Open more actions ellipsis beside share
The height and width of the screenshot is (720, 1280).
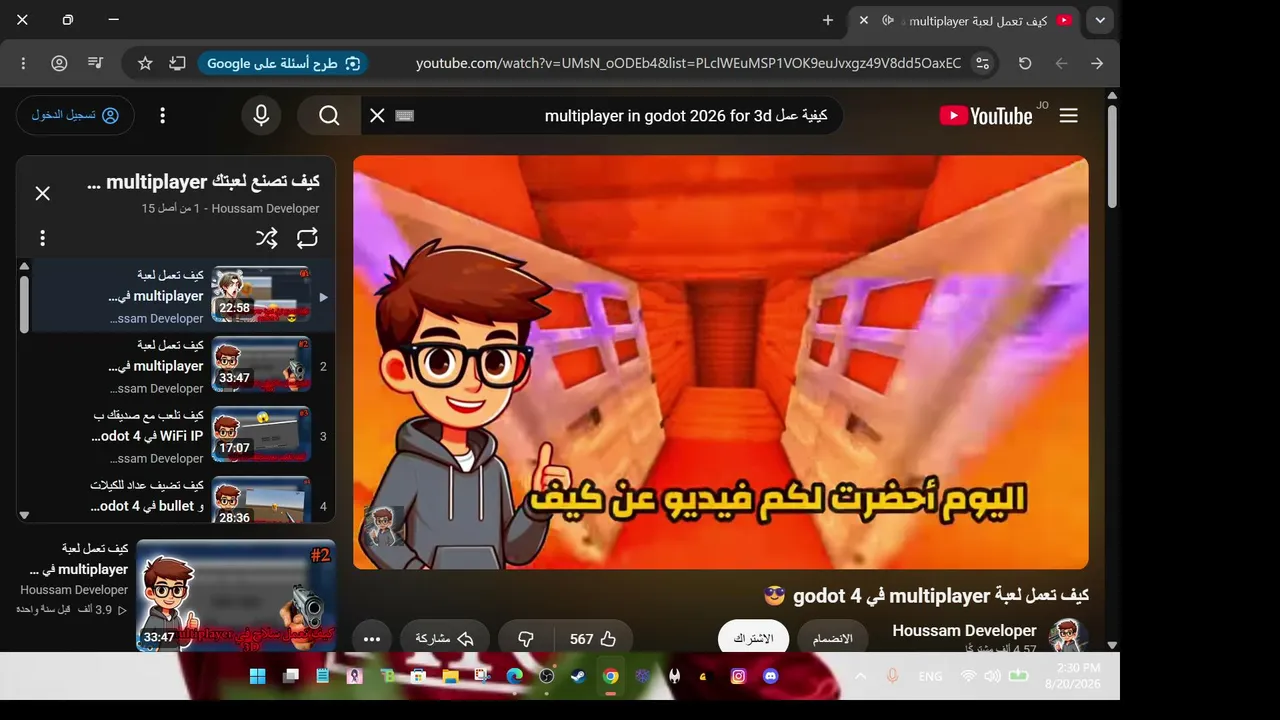[372, 639]
